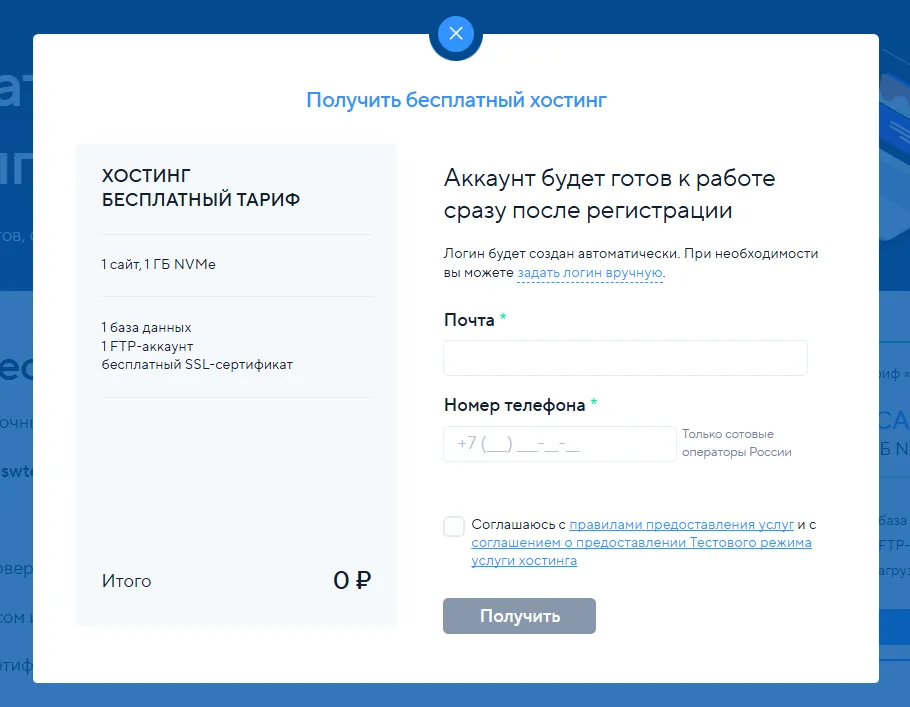The height and width of the screenshot is (707, 910).
Task: Click the 'Получить бесплатный хостинг' title
Action: pyautogui.click(x=456, y=100)
